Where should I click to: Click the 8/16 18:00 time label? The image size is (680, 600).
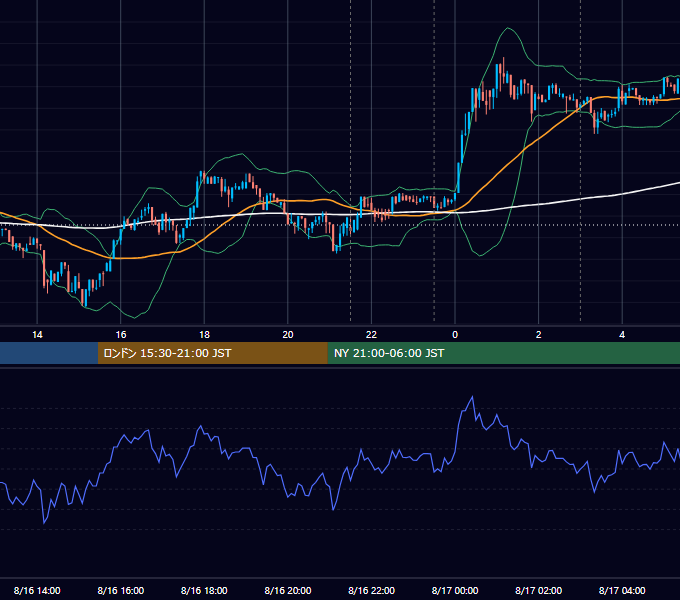pos(204,590)
